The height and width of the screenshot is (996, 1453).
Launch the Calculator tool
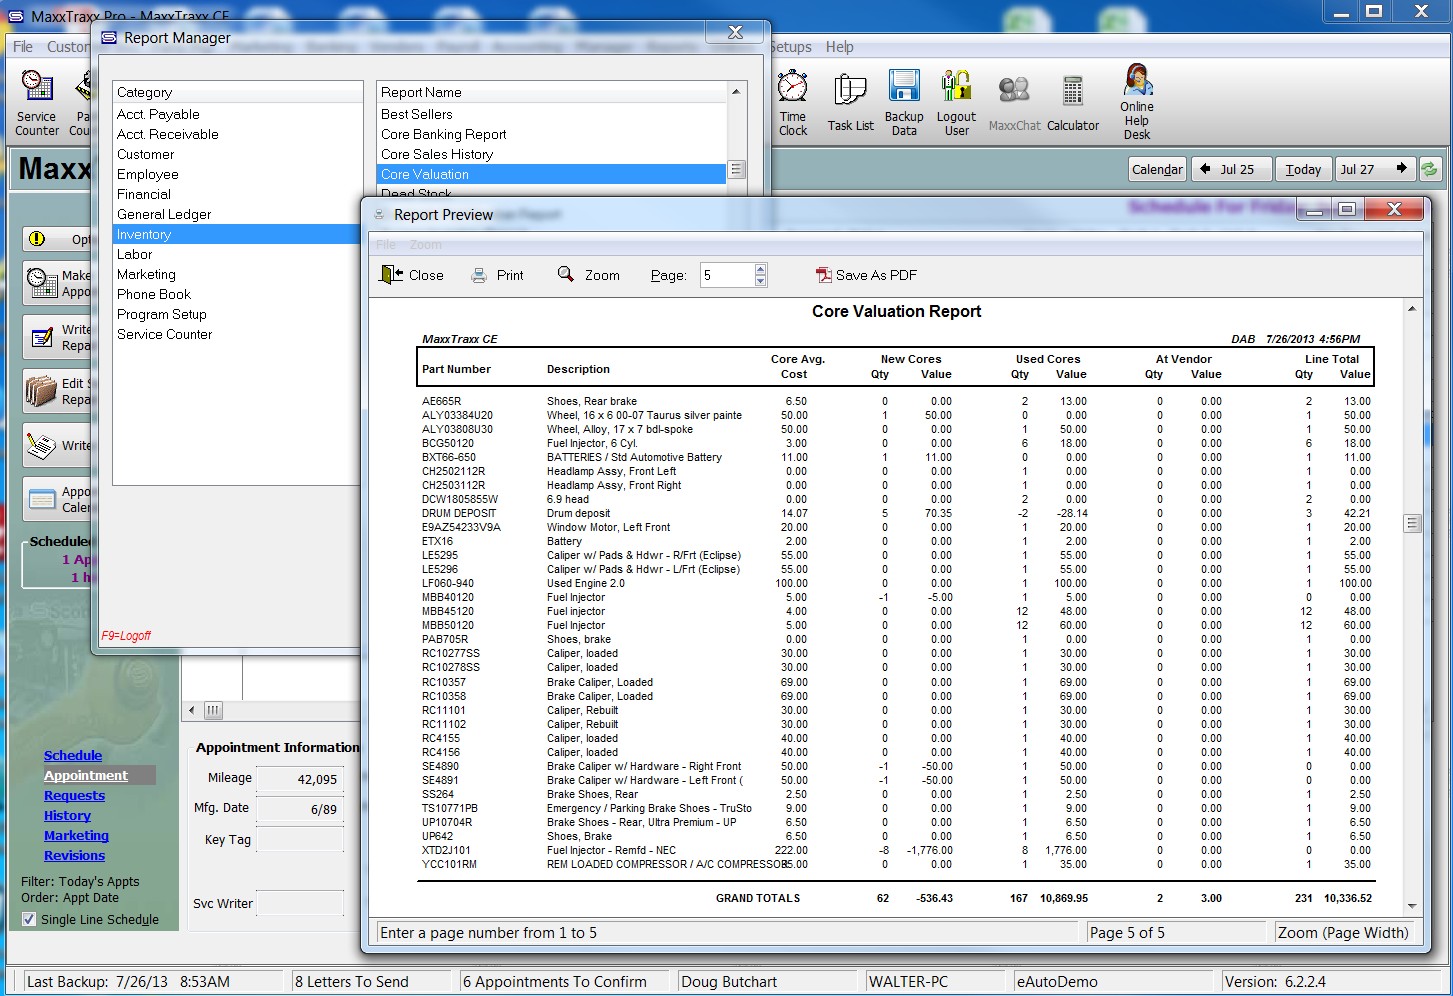(1073, 102)
